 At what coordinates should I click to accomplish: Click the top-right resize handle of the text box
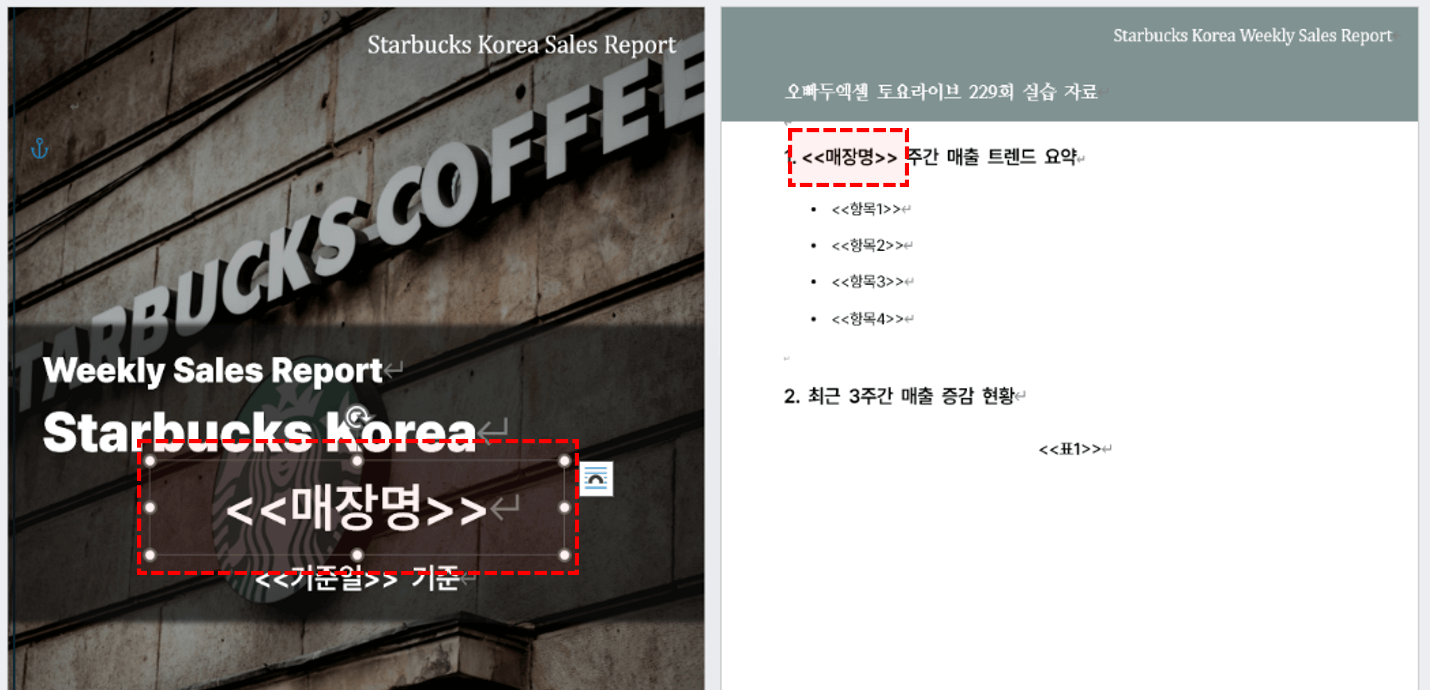564,461
